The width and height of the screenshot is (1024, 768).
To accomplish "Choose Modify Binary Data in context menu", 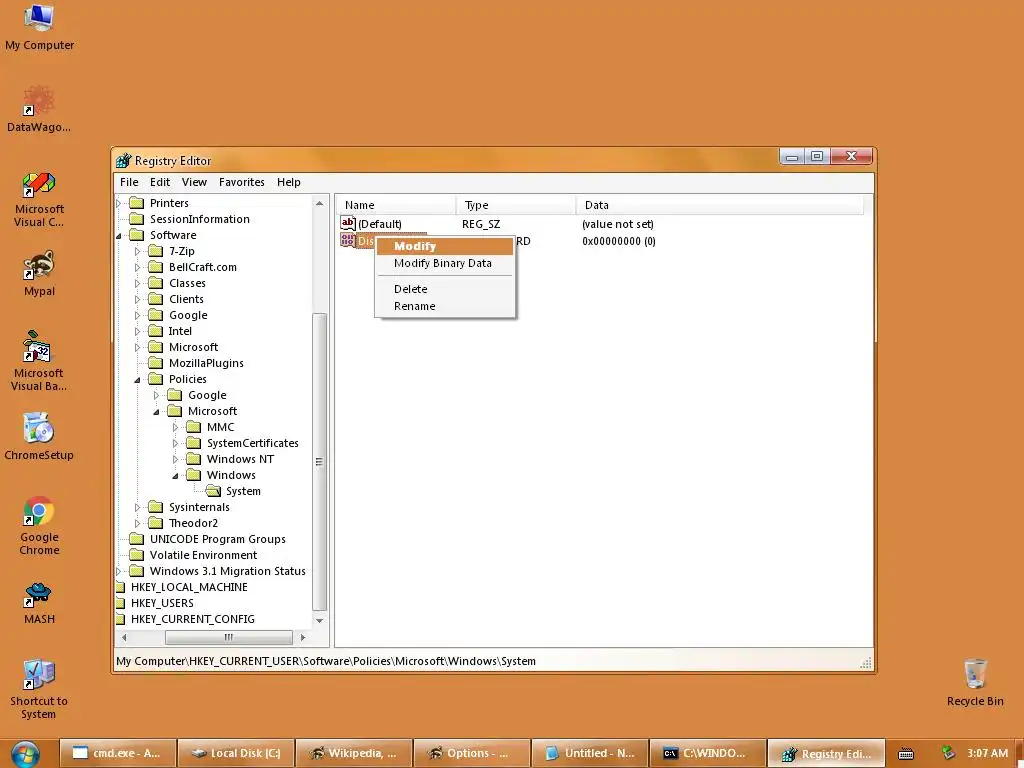I will (x=445, y=263).
